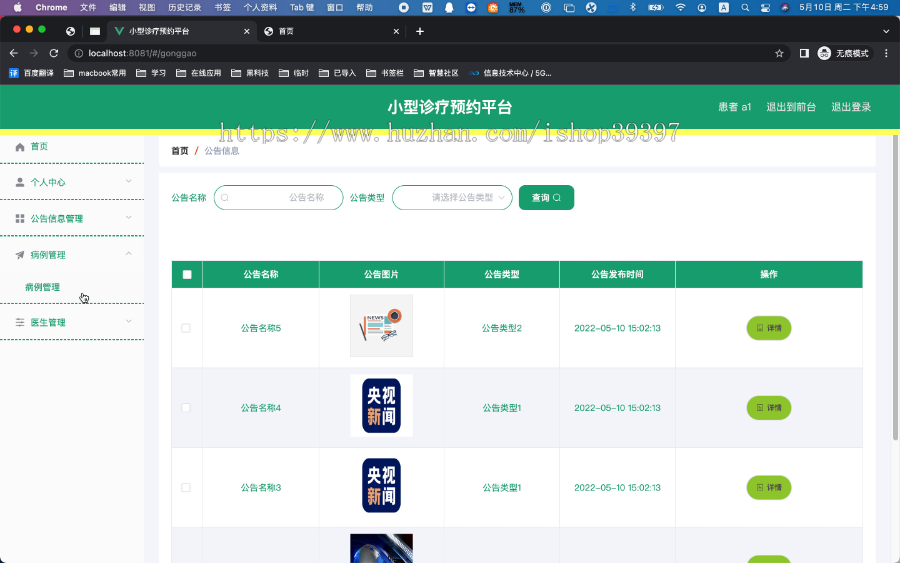The height and width of the screenshot is (563, 900).
Task: Check the row checkbox for 公告名称5
Action: click(186, 328)
